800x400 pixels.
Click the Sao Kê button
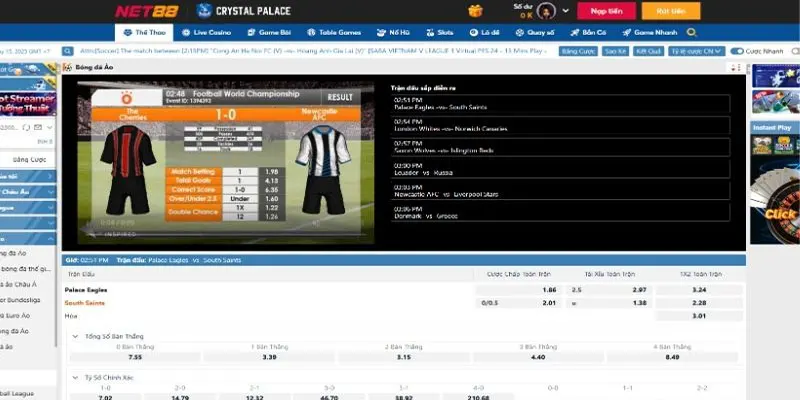click(615, 51)
